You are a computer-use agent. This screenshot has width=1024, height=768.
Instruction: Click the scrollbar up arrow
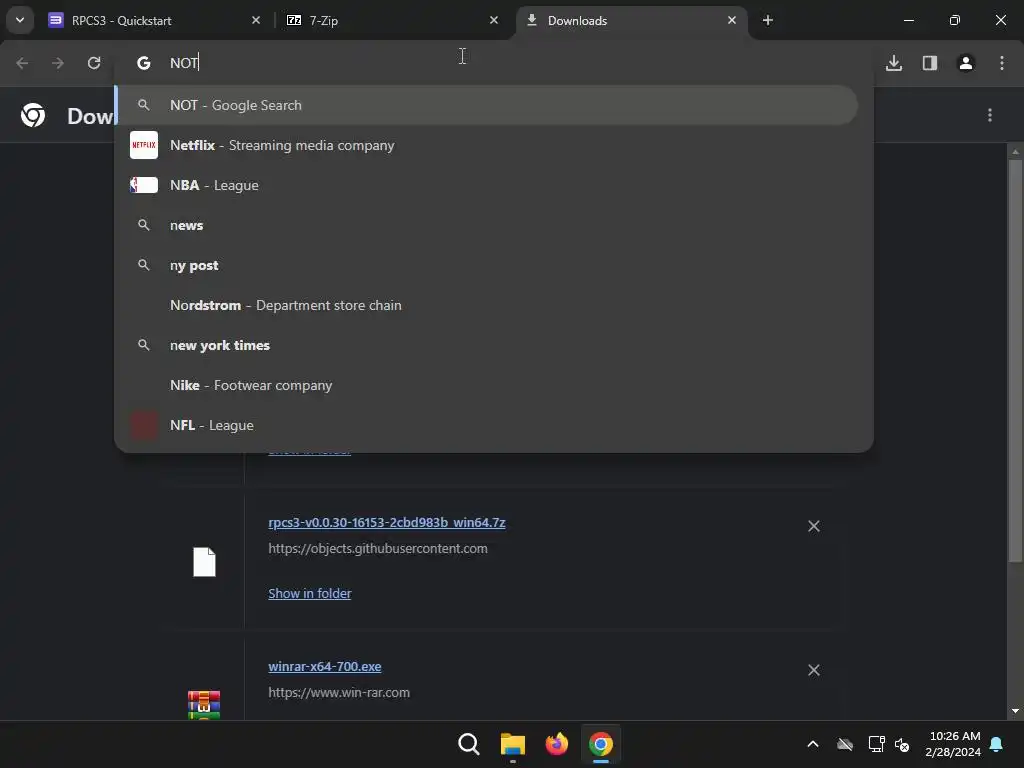pos(1015,152)
